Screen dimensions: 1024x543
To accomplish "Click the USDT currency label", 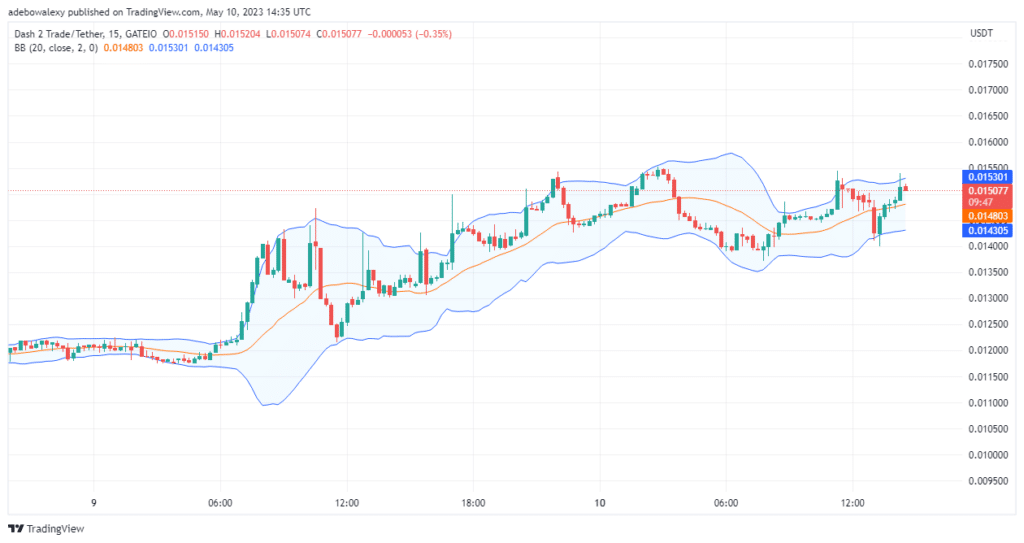I will click(x=982, y=33).
